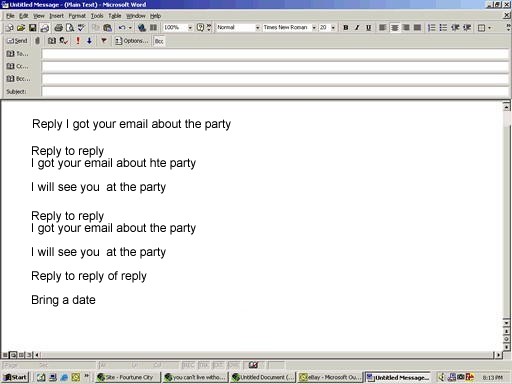
Task: Click the vertical scrollbar up arrow
Action: pos(506,107)
